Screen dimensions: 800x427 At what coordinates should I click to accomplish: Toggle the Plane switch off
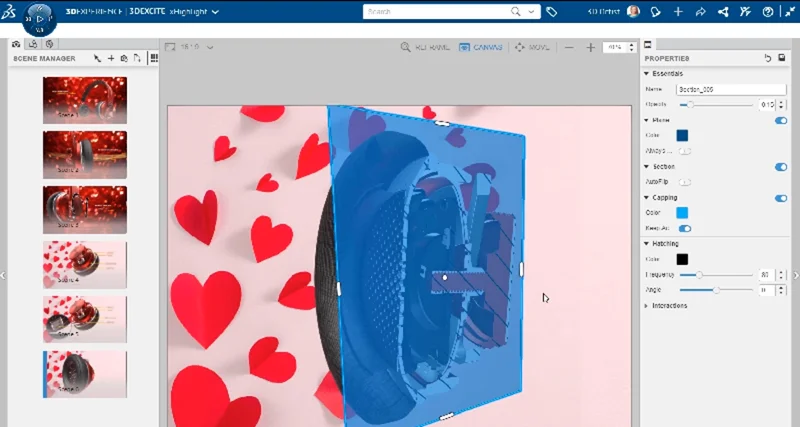point(781,120)
